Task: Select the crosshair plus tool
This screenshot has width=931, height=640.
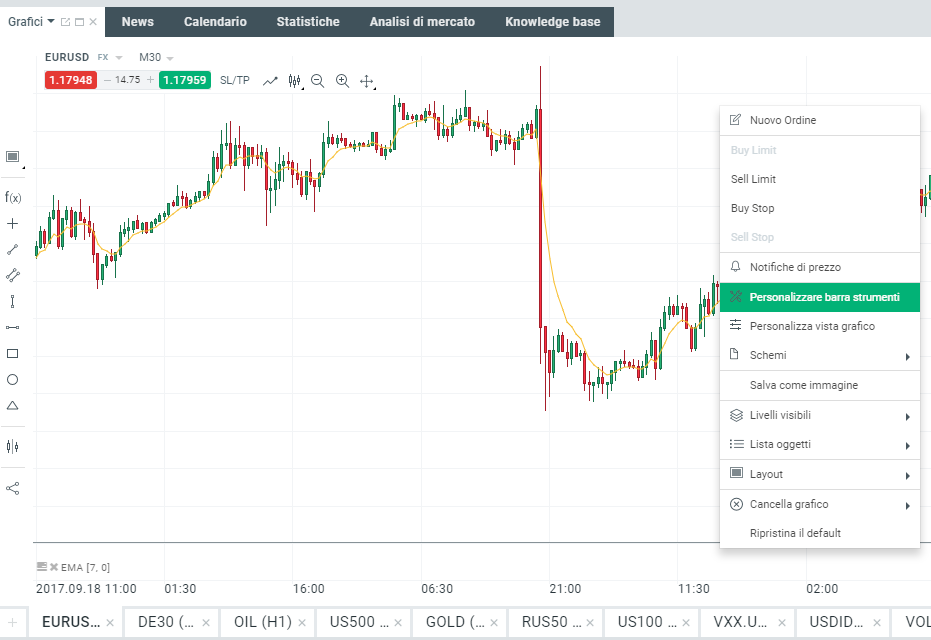Action: 13,223
